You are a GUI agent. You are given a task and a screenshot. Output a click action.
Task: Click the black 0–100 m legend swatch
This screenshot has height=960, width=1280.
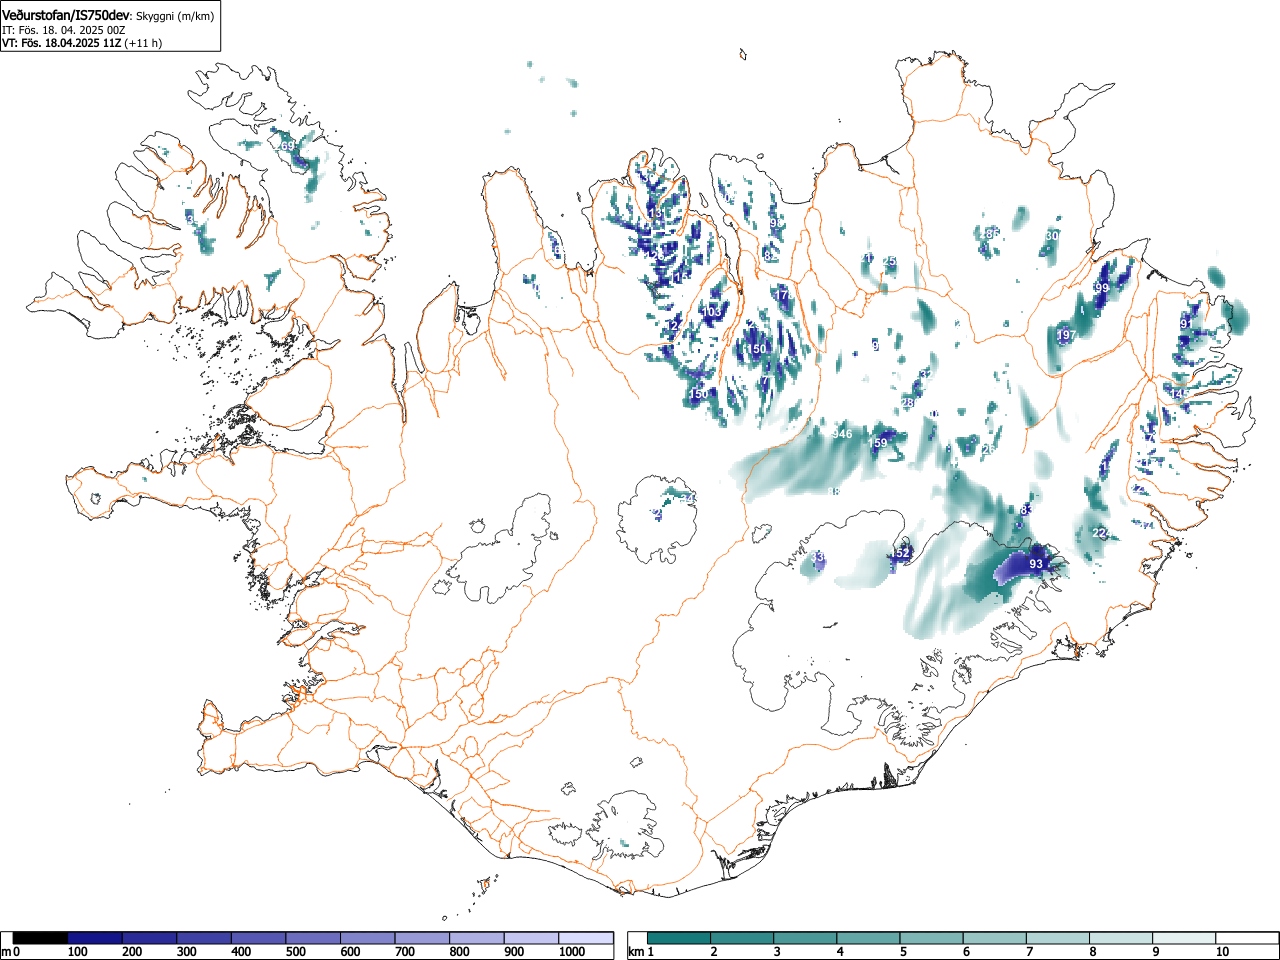(41, 938)
